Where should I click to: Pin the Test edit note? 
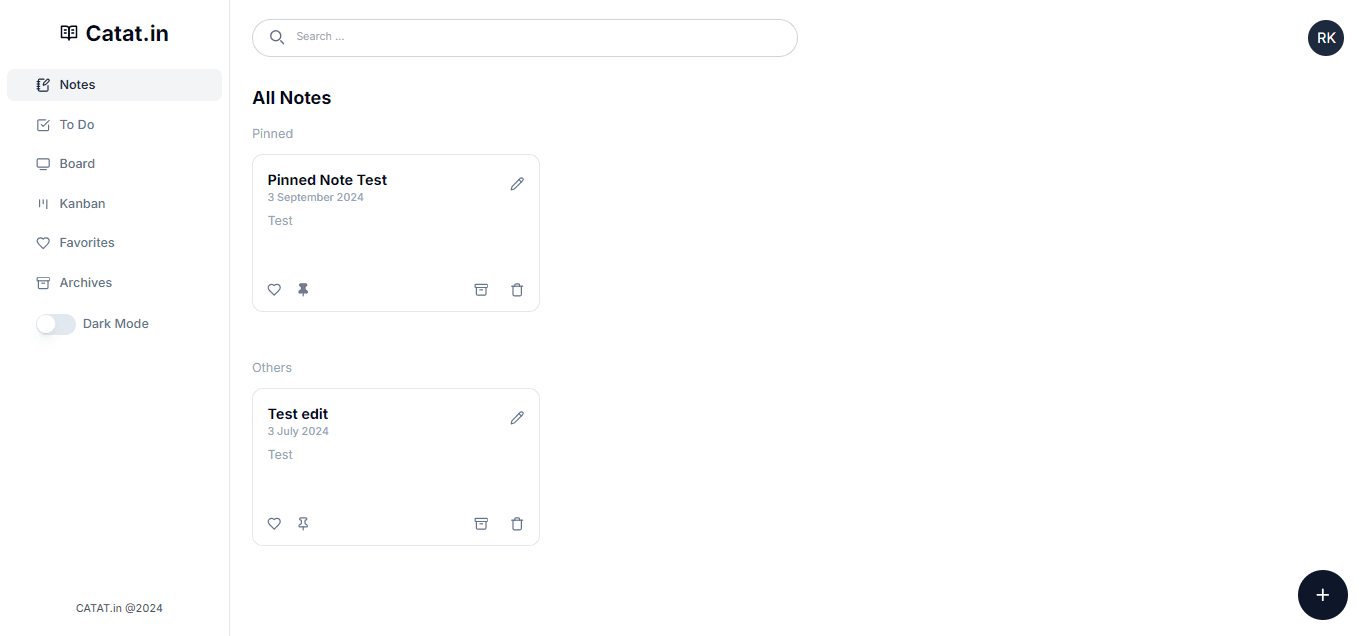pyautogui.click(x=303, y=524)
